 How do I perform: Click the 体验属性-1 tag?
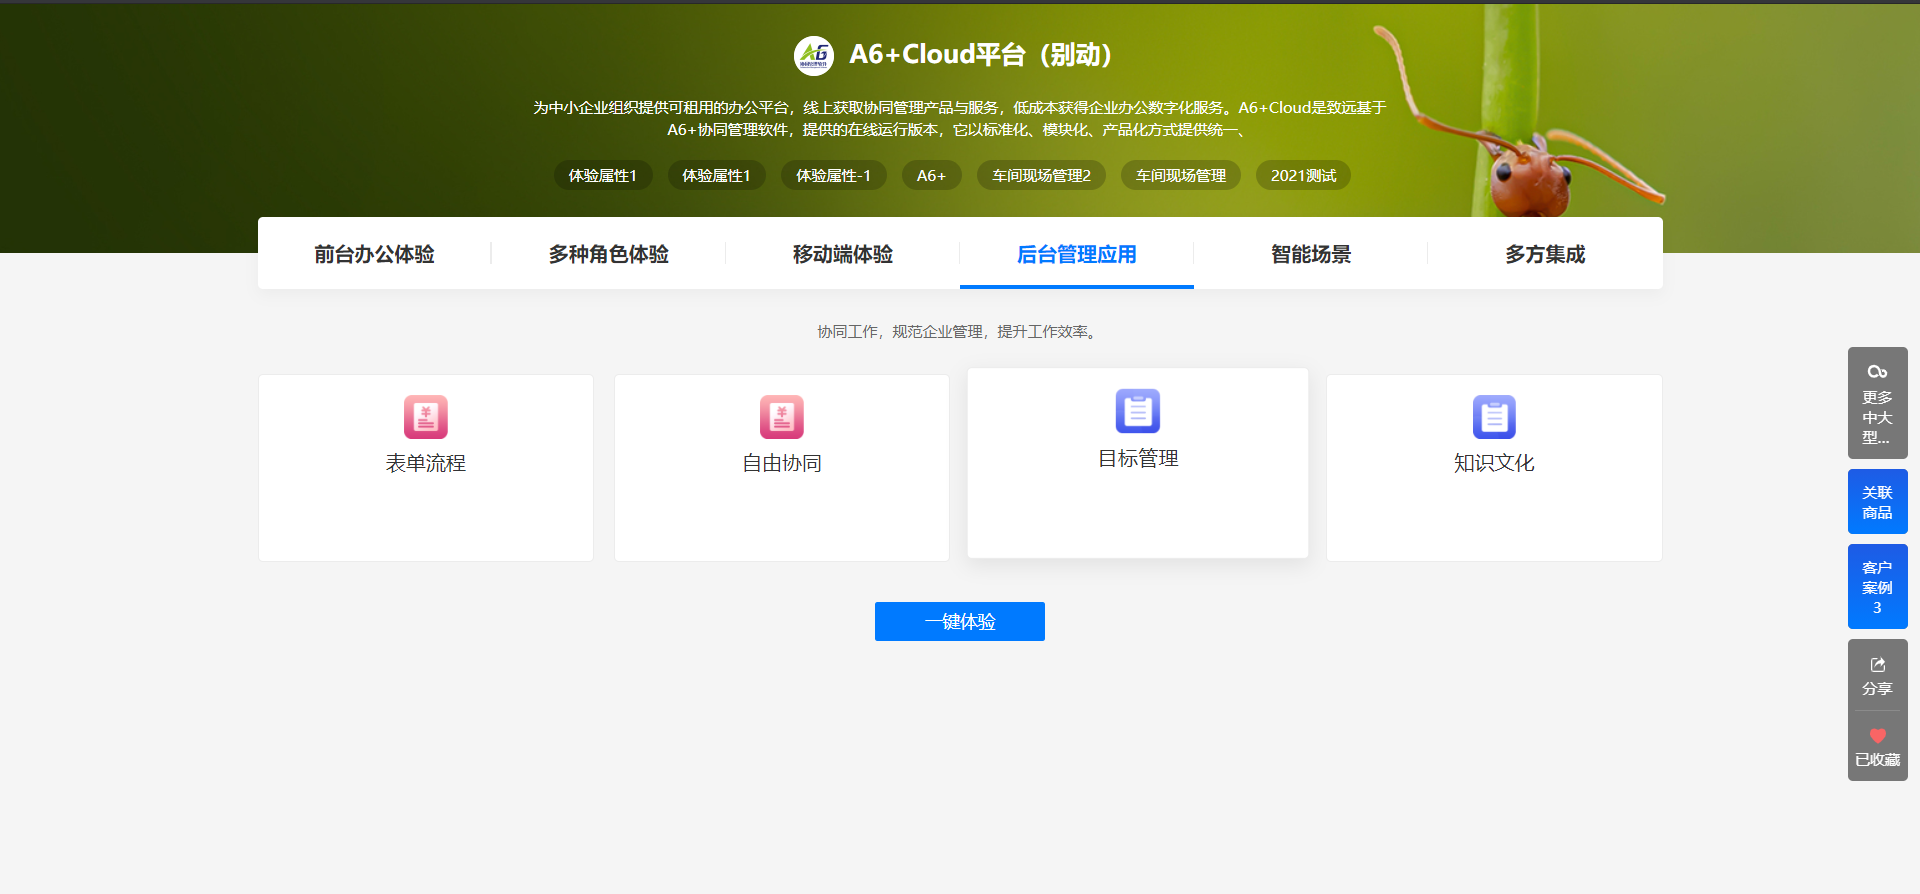834,175
